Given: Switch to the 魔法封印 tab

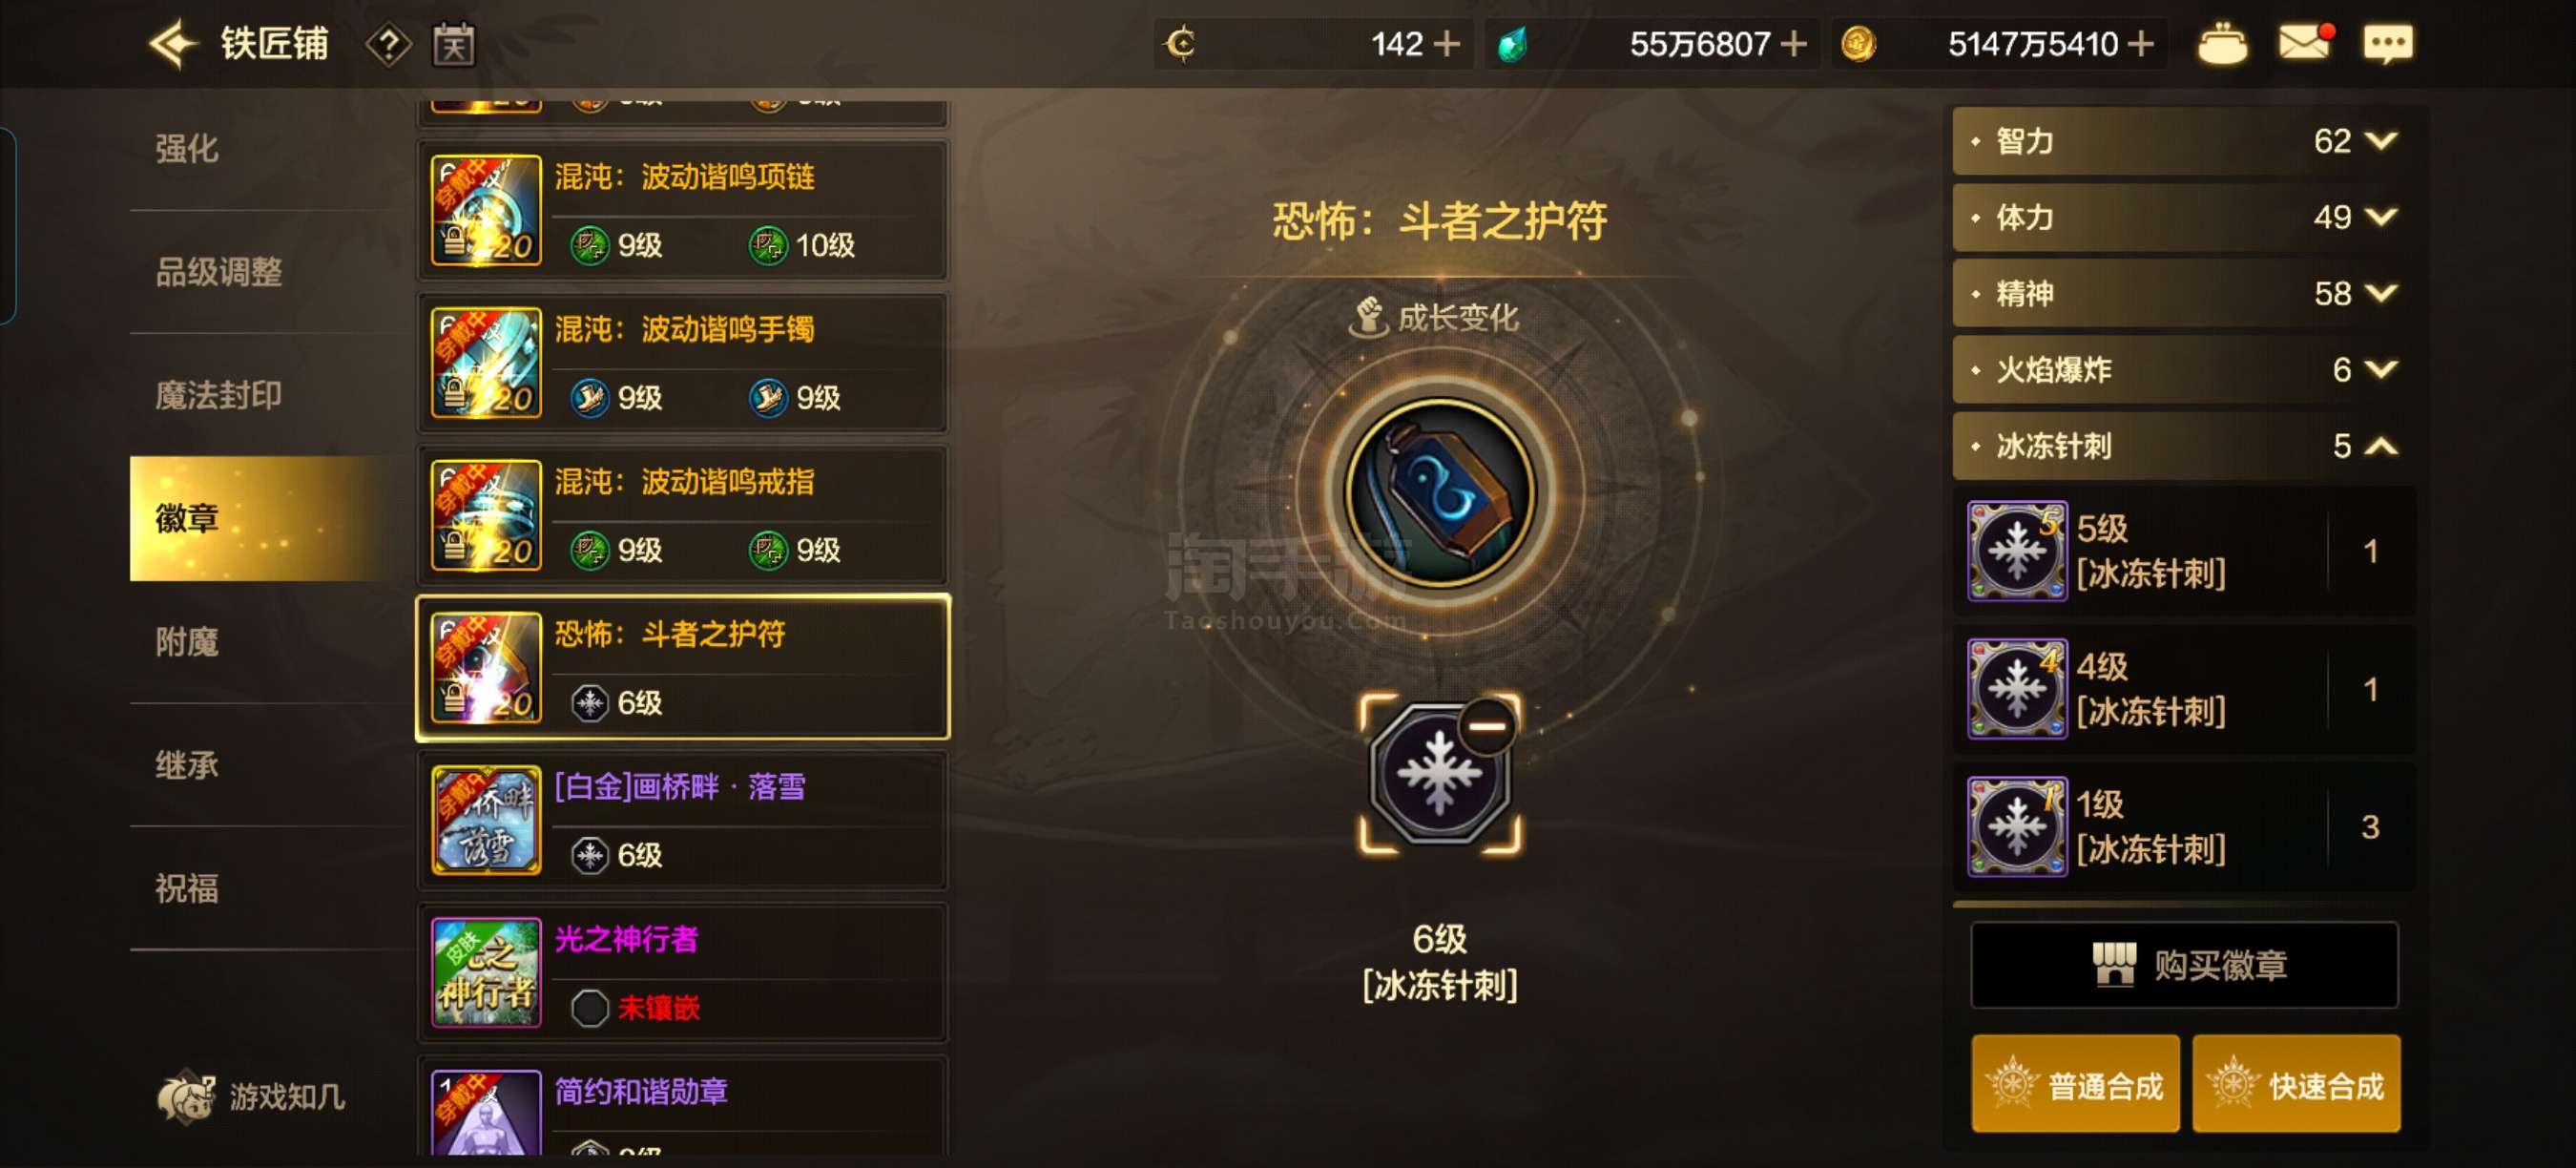Looking at the screenshot, I should pos(218,395).
